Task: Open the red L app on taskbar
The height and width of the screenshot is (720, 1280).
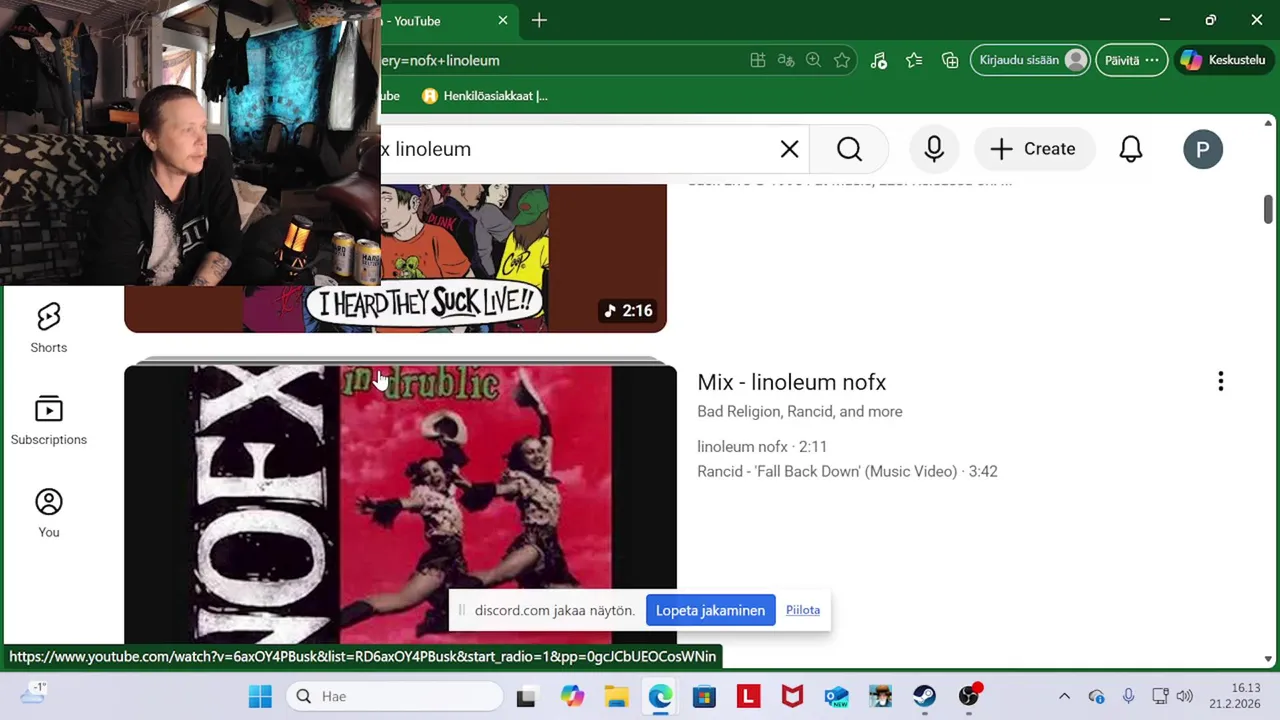Action: click(748, 696)
